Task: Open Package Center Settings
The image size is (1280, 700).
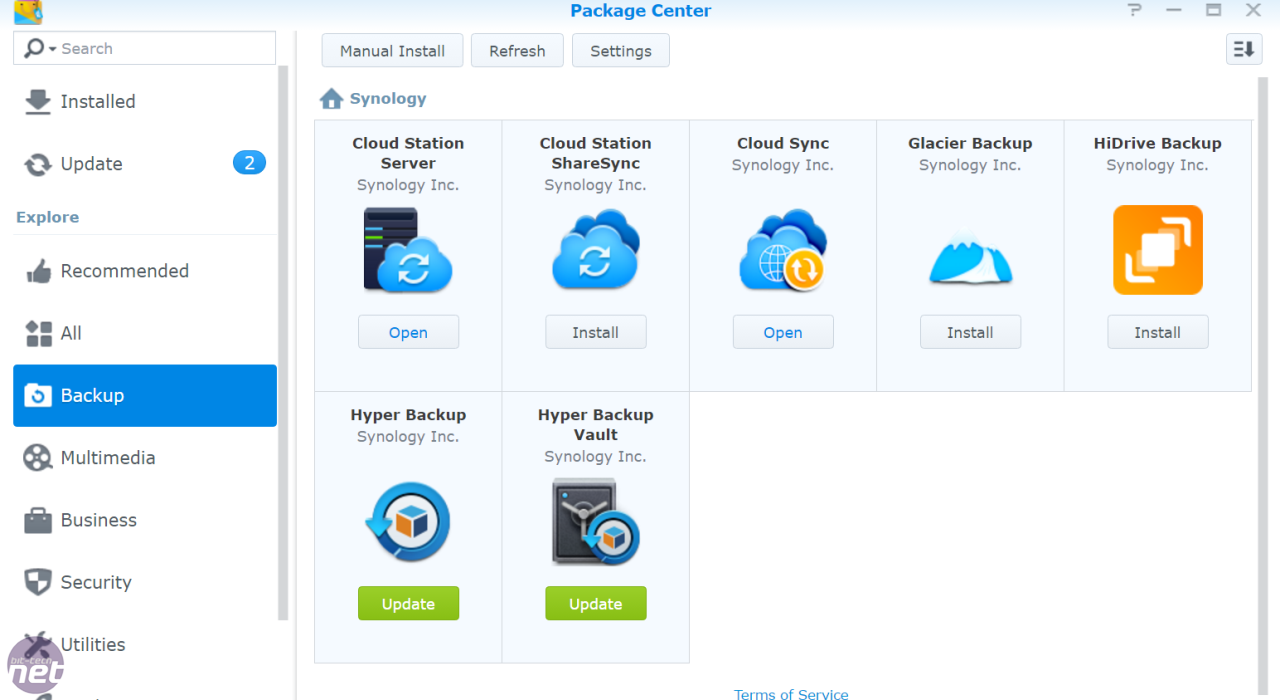Action: click(x=621, y=51)
